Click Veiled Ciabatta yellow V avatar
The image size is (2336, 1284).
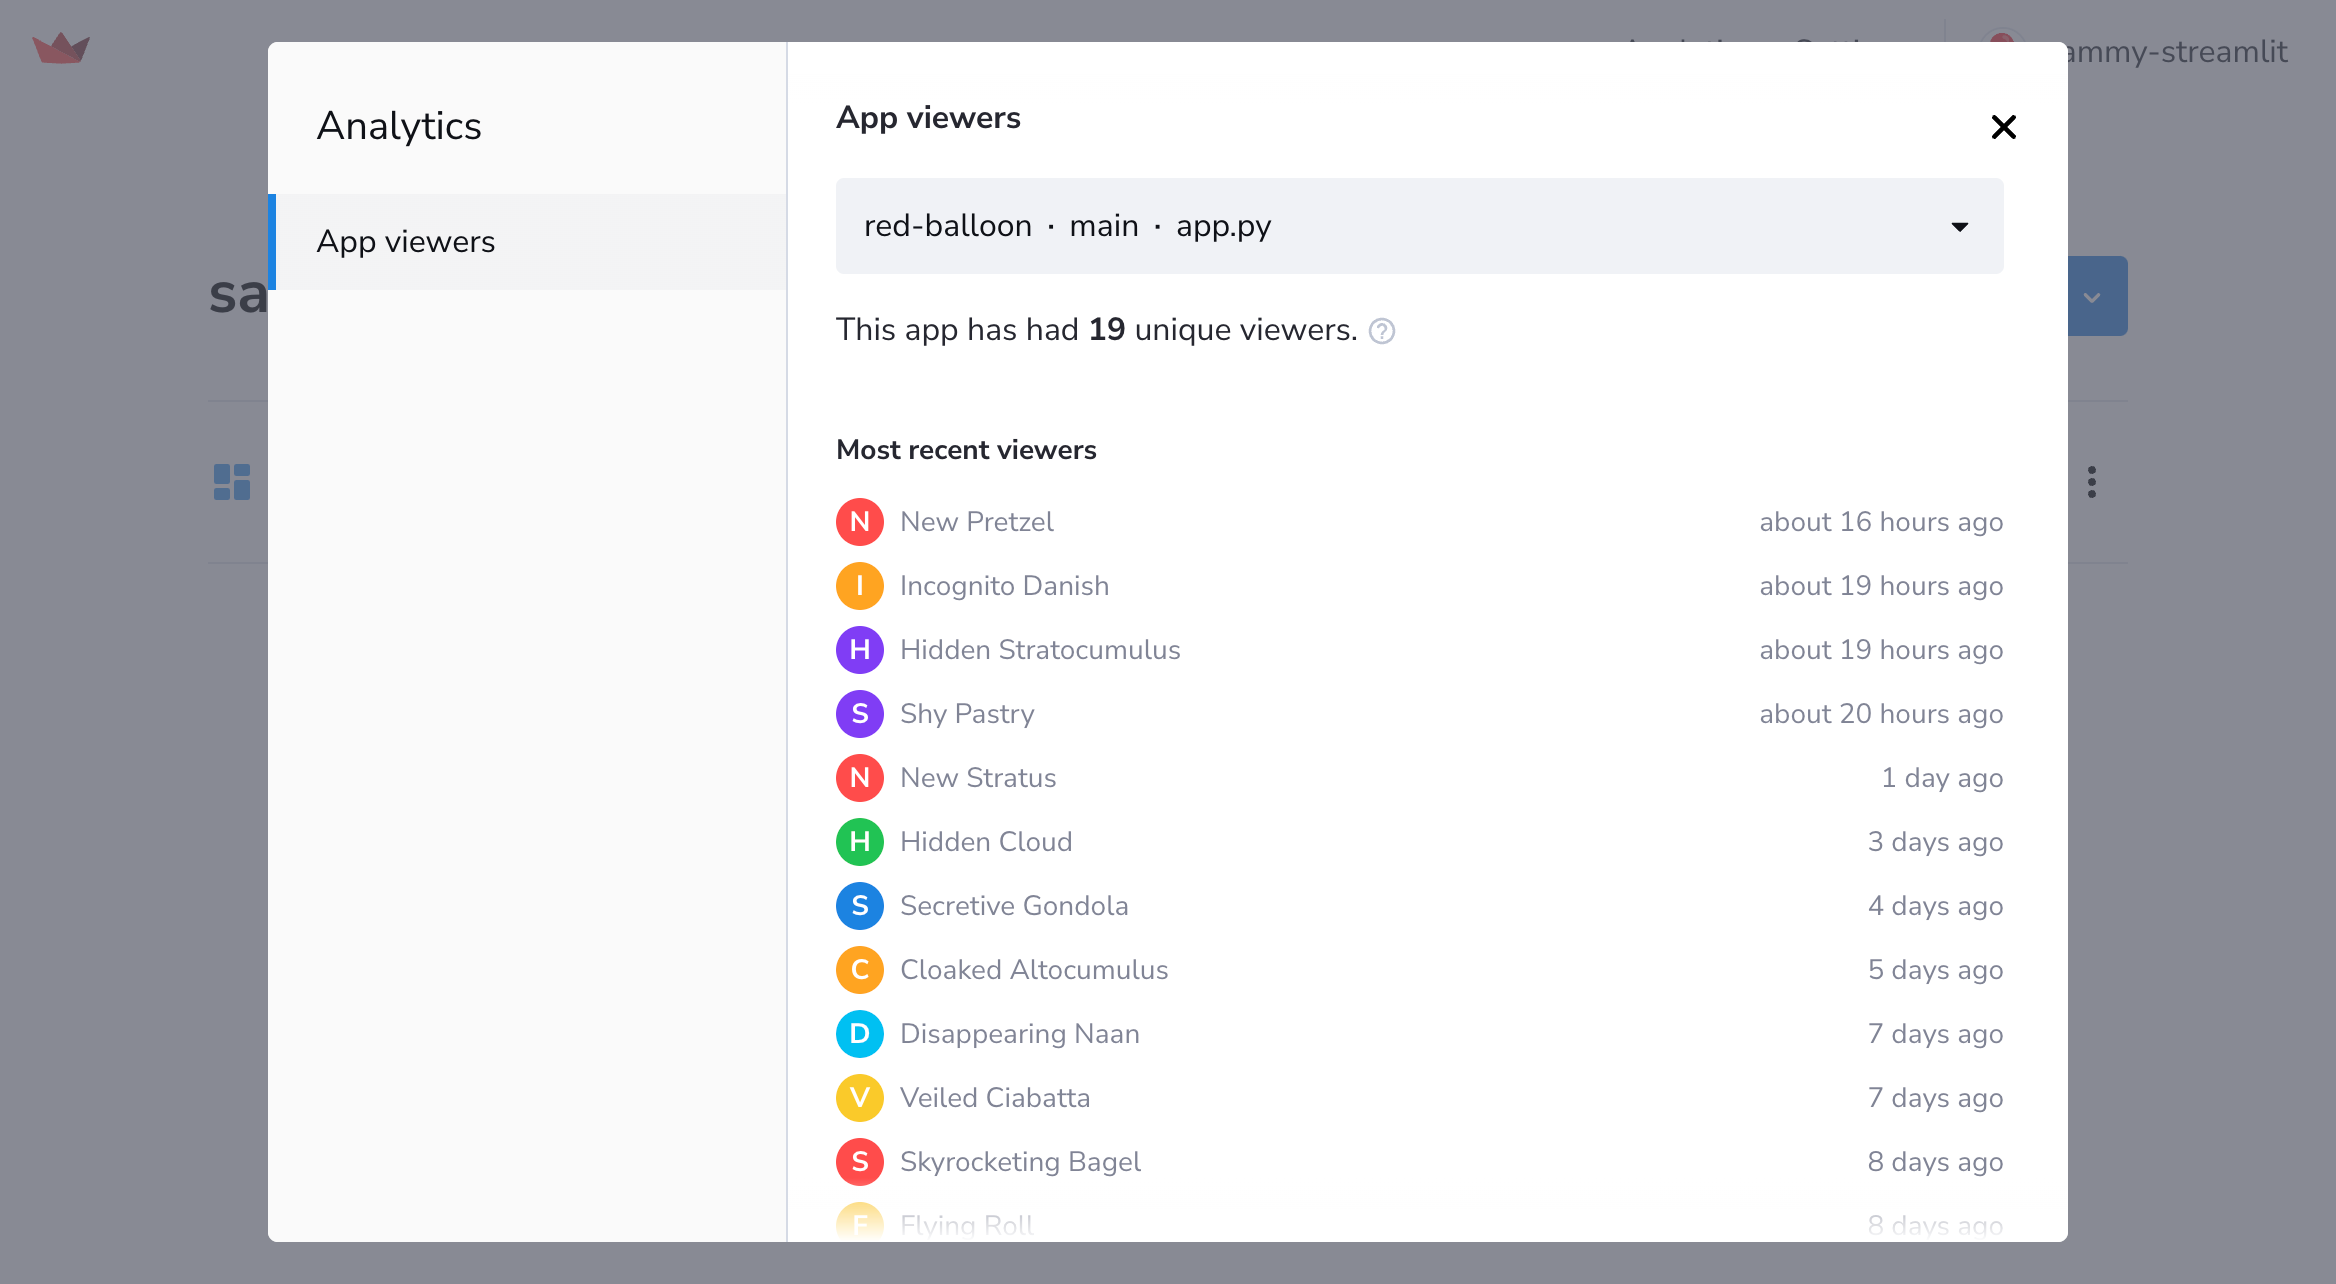tap(859, 1098)
